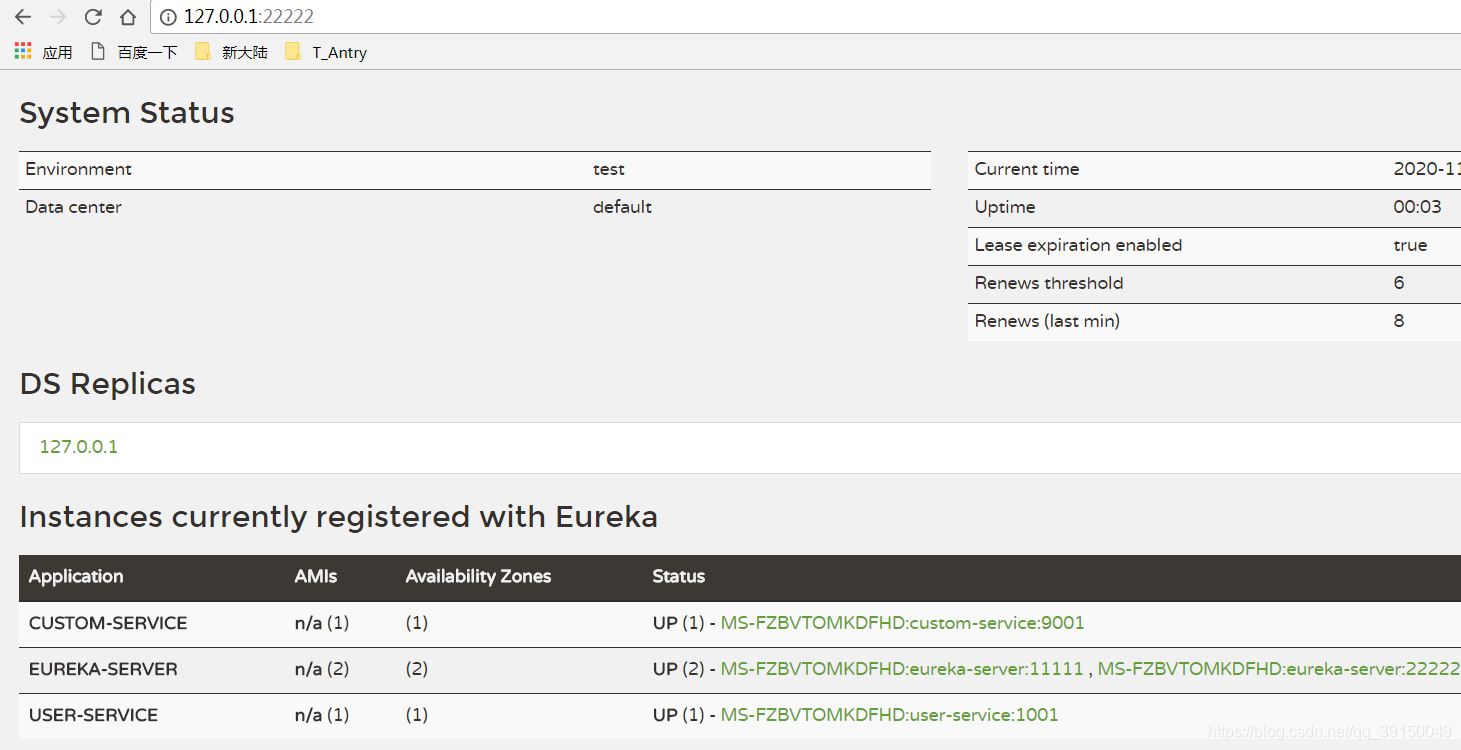Select the Renews (last min) label

[x=1047, y=321]
